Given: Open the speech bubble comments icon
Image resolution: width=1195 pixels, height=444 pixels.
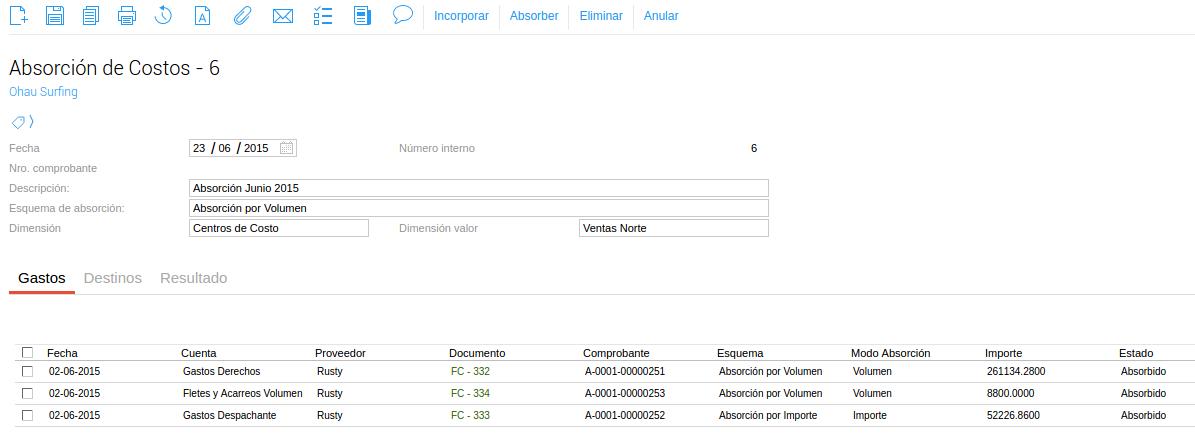Looking at the screenshot, I should (403, 14).
